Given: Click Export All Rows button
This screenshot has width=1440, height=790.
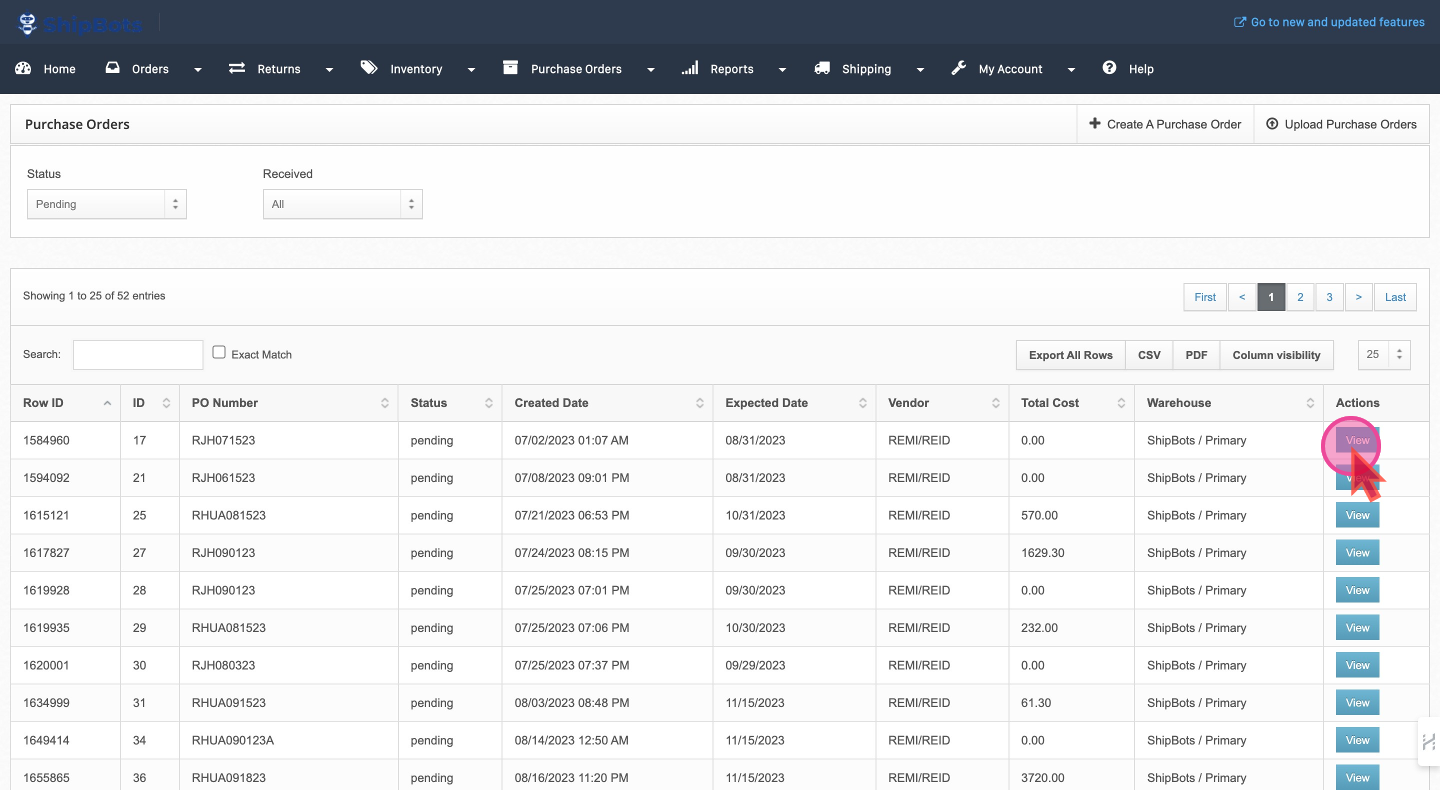Looking at the screenshot, I should [x=1071, y=355].
